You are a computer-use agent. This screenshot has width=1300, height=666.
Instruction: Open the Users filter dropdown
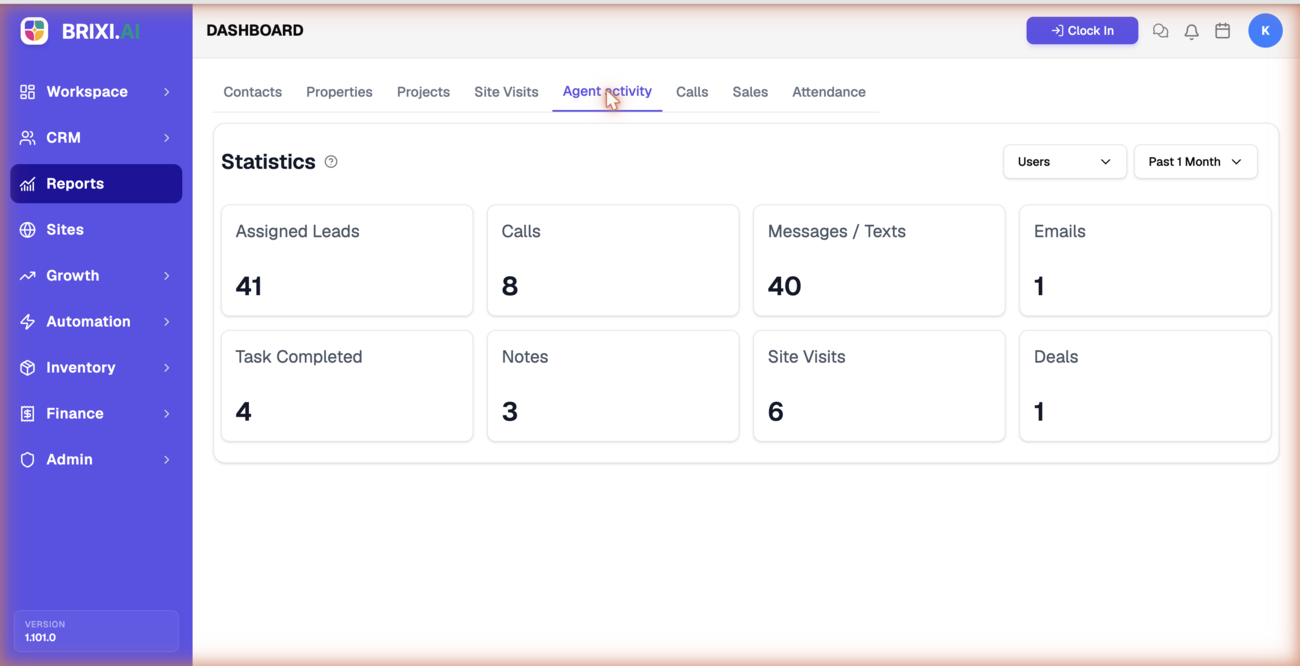[1064, 162]
